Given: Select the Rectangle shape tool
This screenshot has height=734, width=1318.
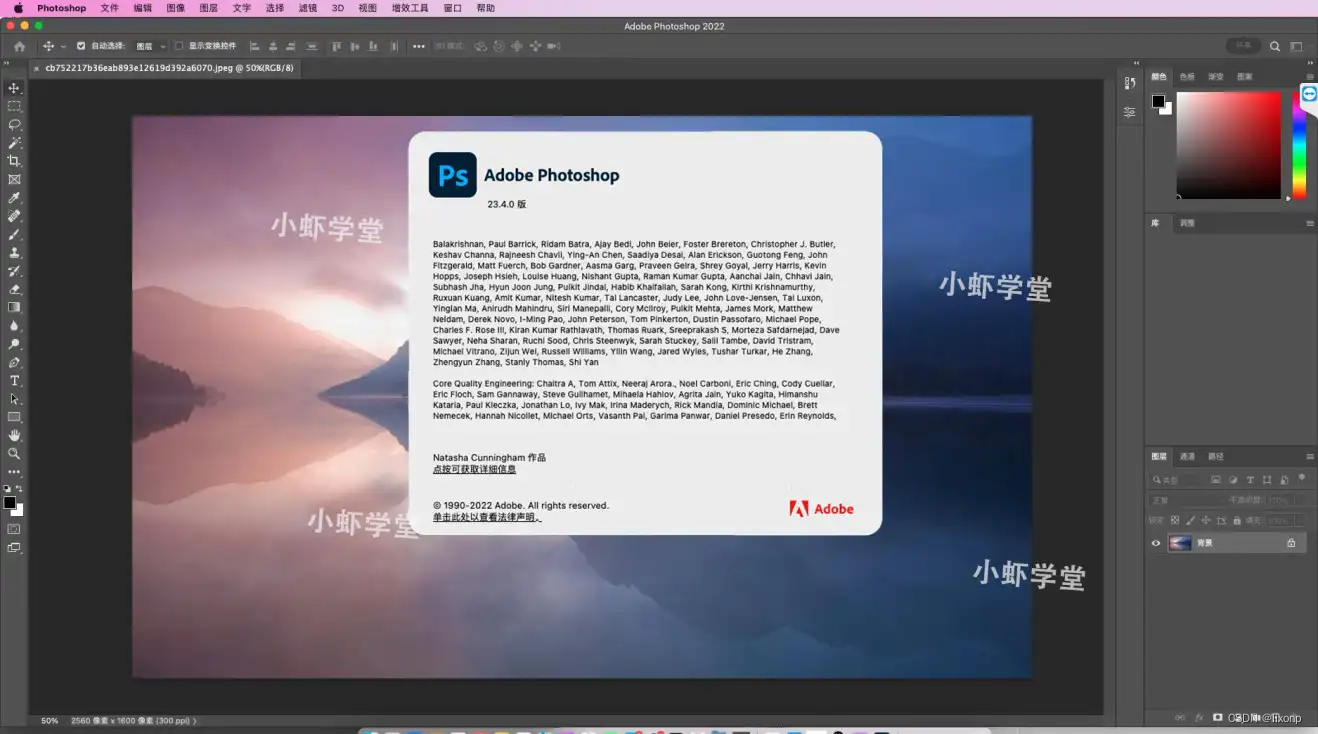Looking at the screenshot, I should tap(14, 417).
